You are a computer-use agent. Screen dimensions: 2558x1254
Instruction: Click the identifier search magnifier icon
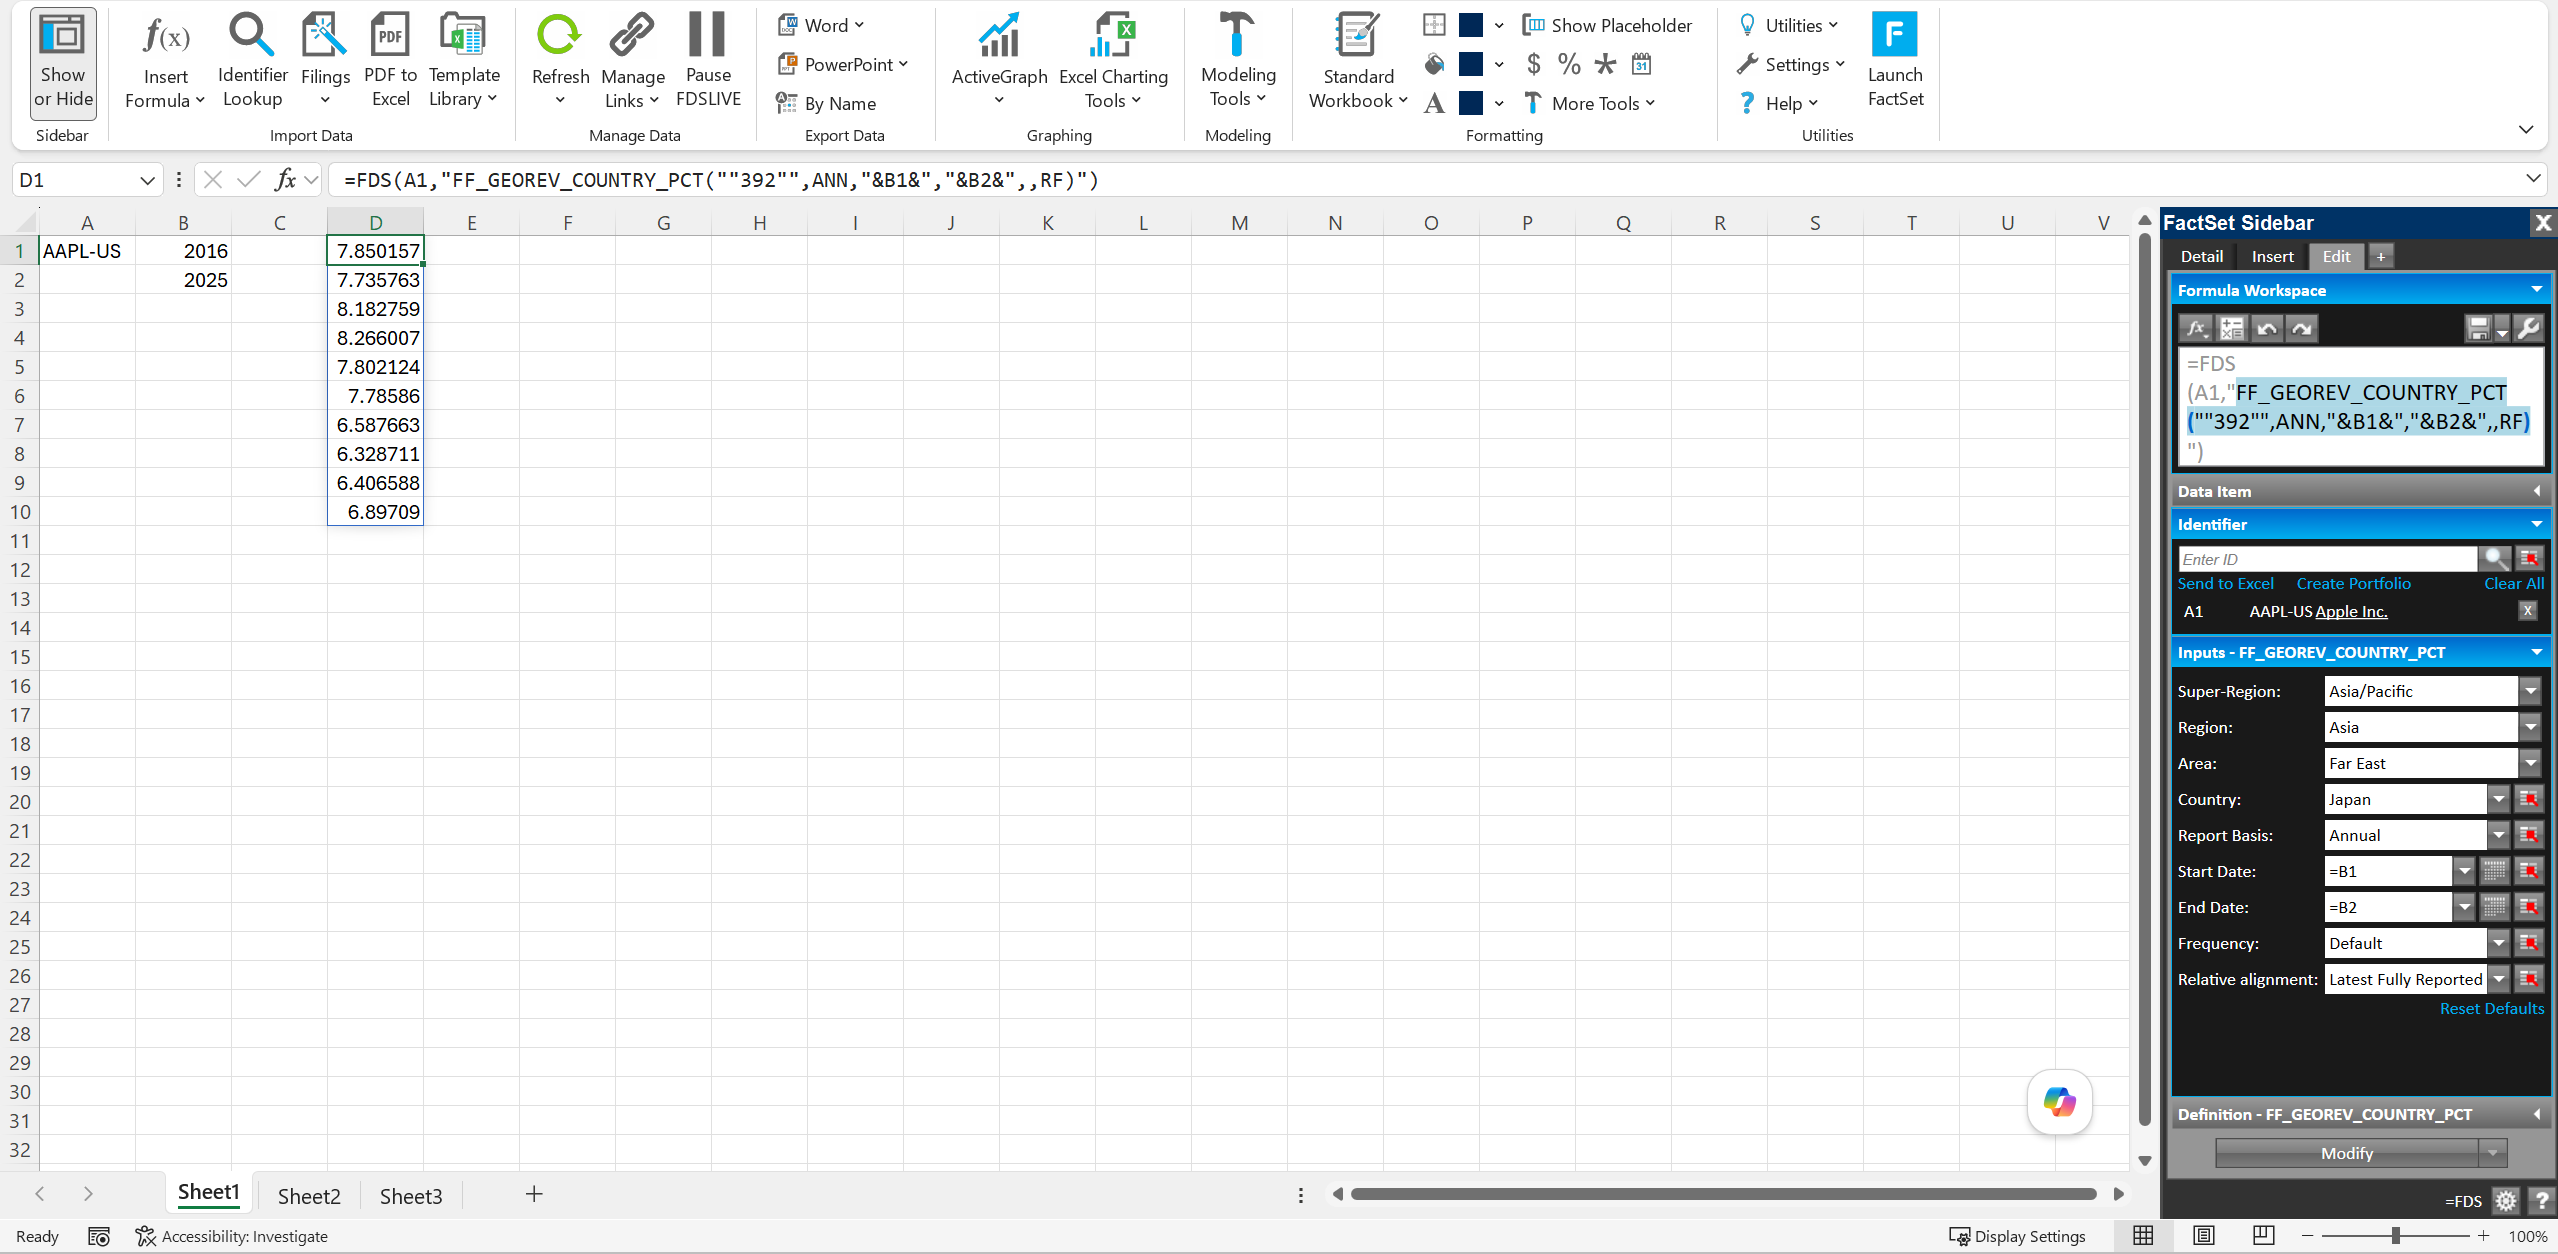click(x=2495, y=558)
